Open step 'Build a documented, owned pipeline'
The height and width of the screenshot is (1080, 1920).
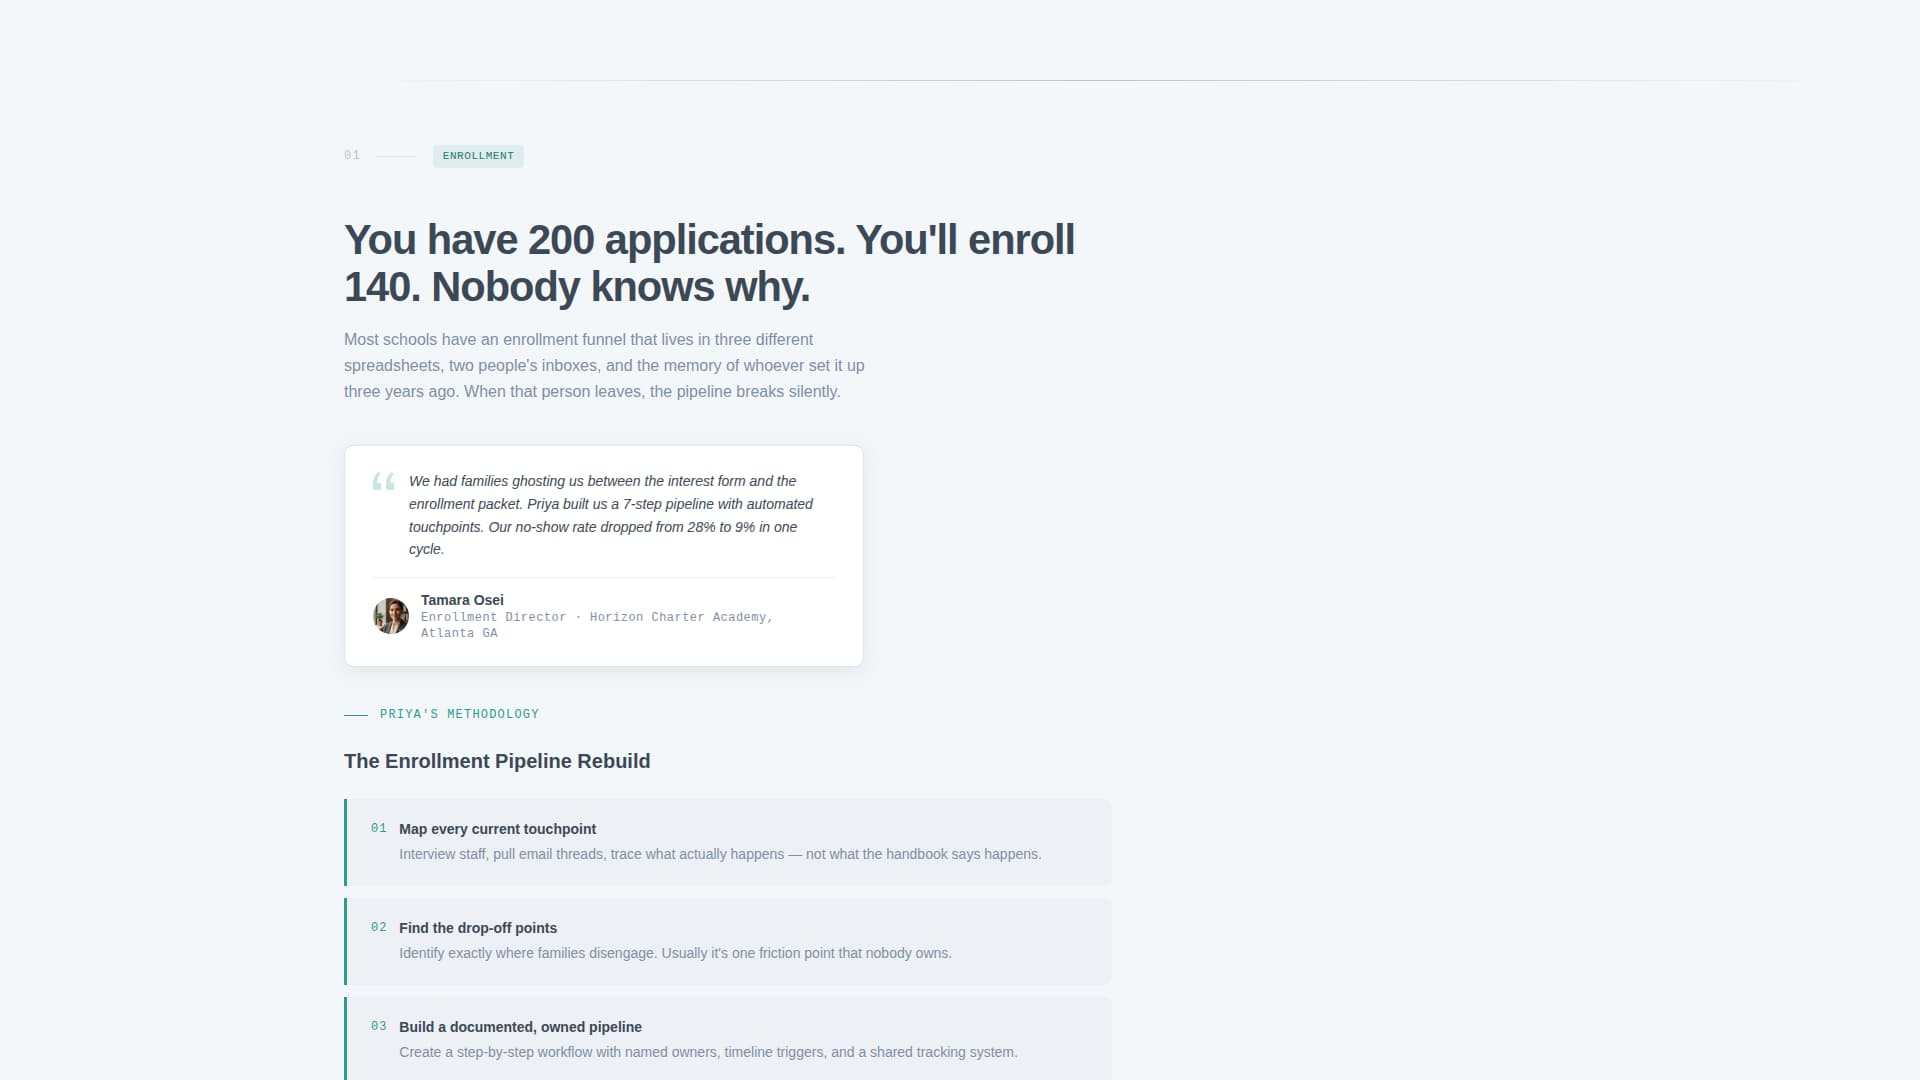click(x=728, y=1038)
